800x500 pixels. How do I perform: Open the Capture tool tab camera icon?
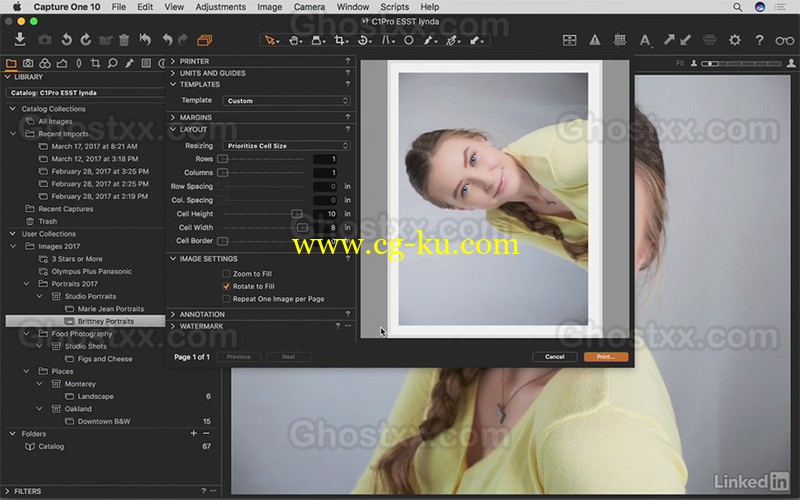coord(28,63)
